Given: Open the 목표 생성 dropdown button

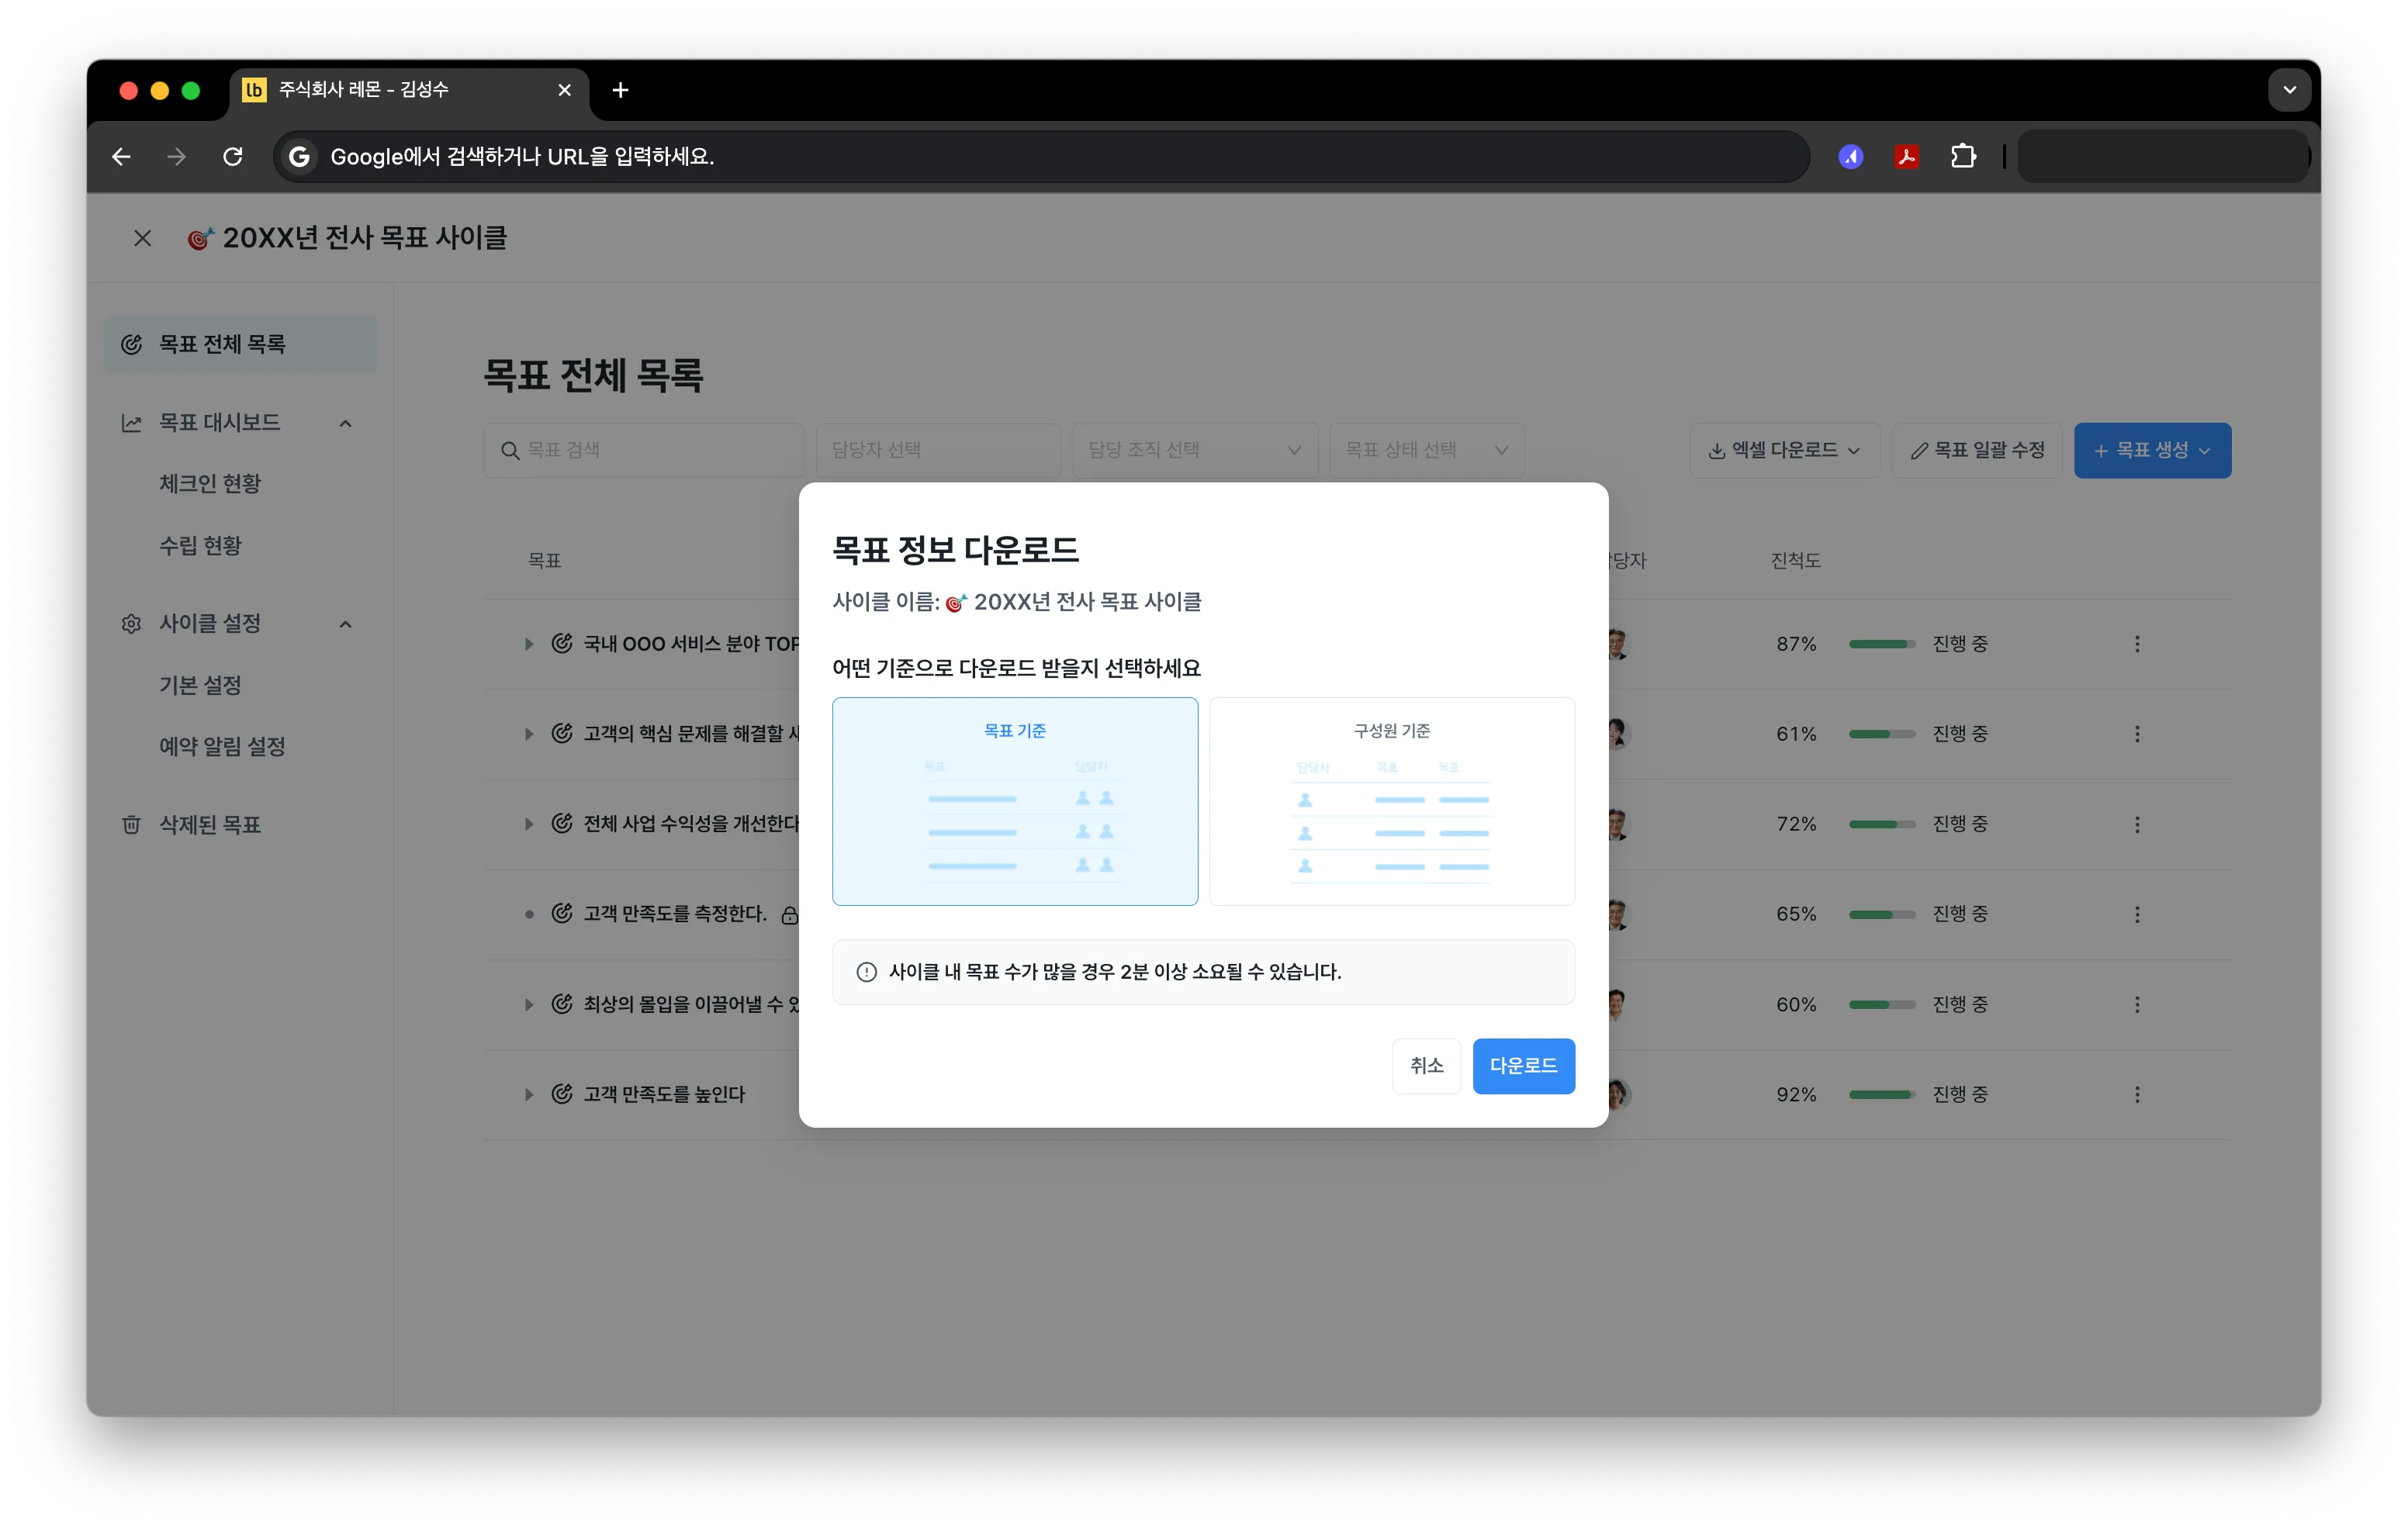Looking at the screenshot, I should 2152,450.
